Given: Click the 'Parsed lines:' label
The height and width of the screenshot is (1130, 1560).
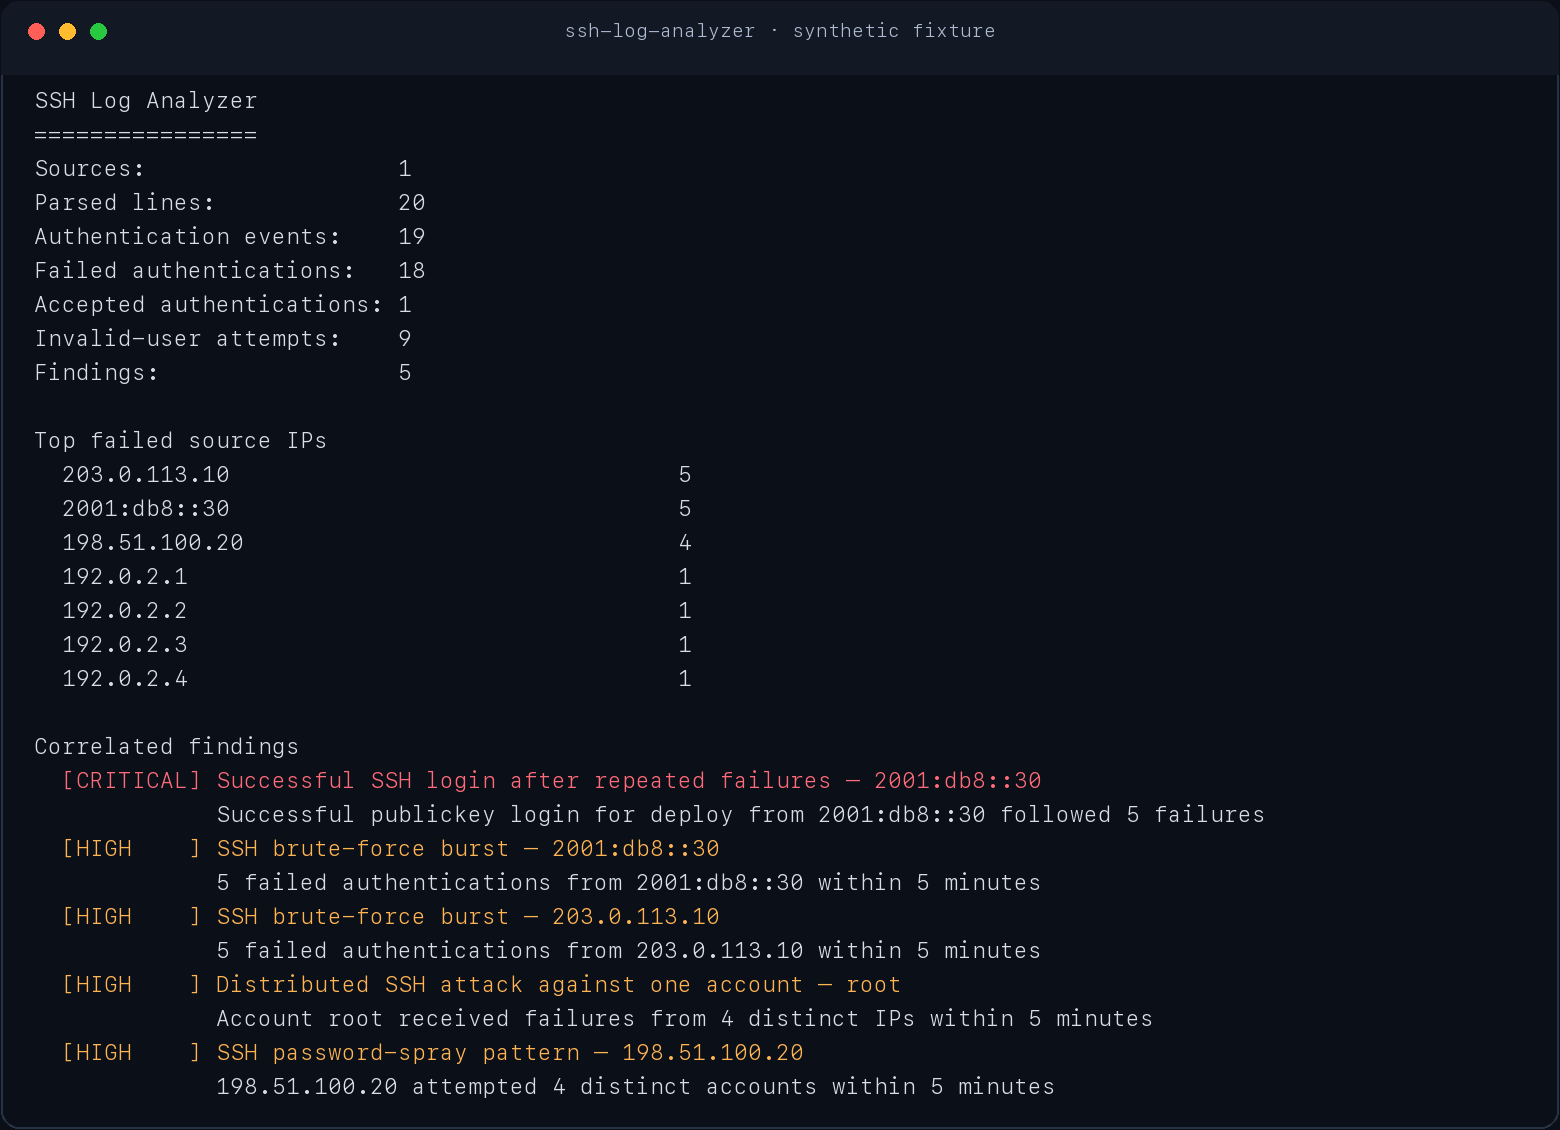Looking at the screenshot, I should (x=125, y=203).
